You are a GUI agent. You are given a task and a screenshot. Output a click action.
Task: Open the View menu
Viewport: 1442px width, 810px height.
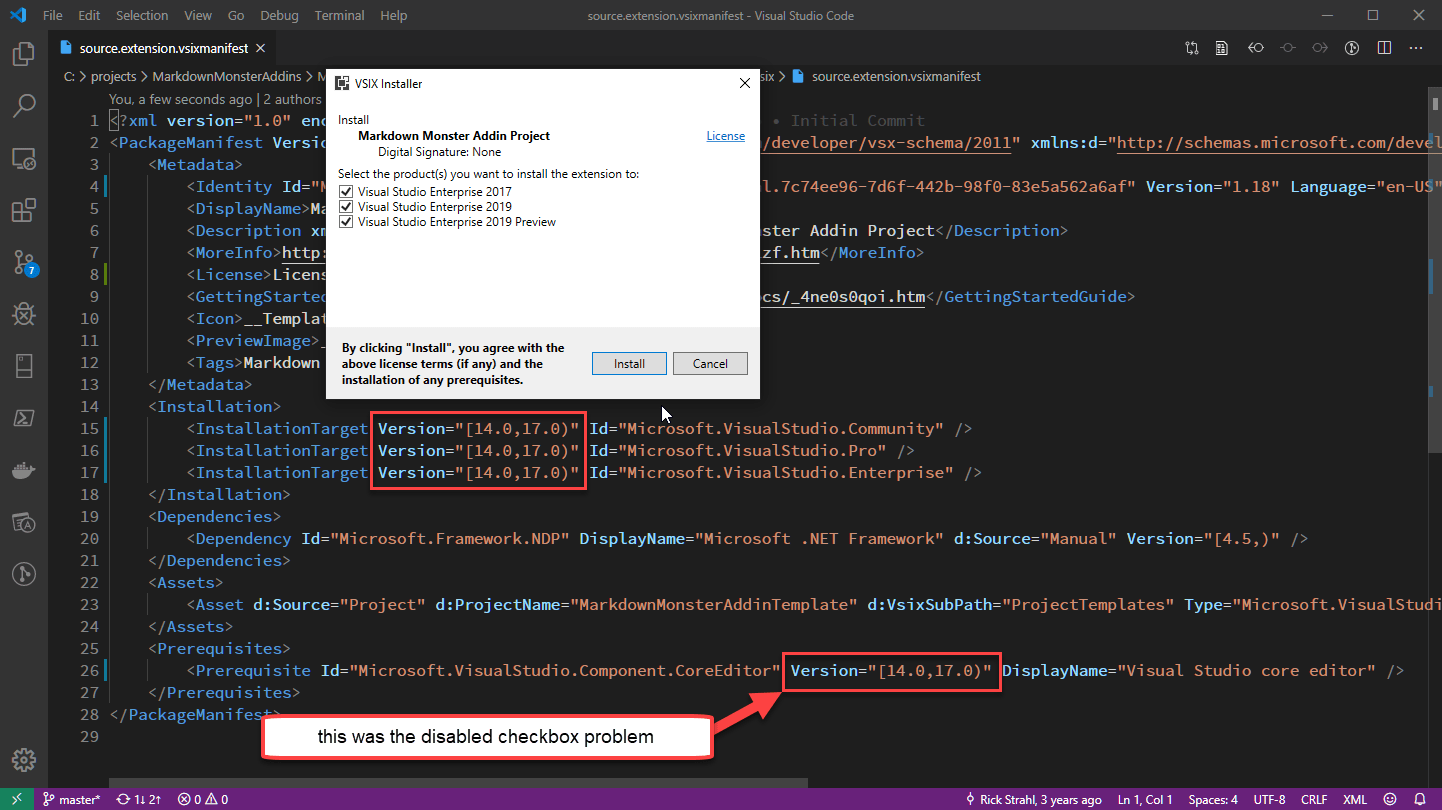(198, 15)
